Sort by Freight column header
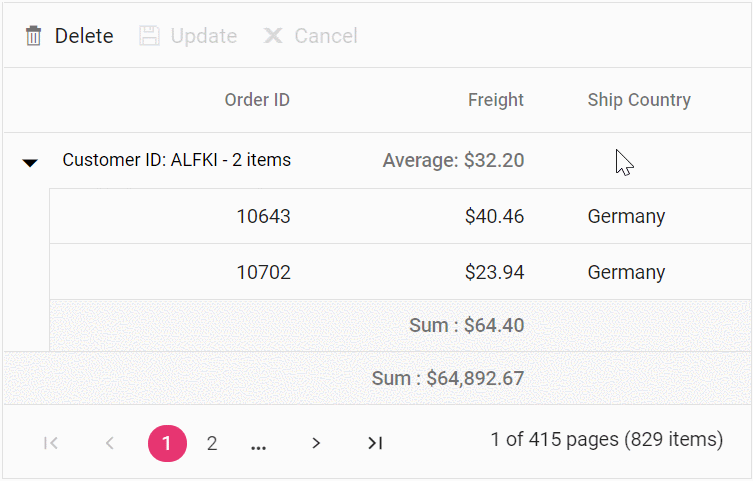This screenshot has width=753, height=481. click(496, 100)
